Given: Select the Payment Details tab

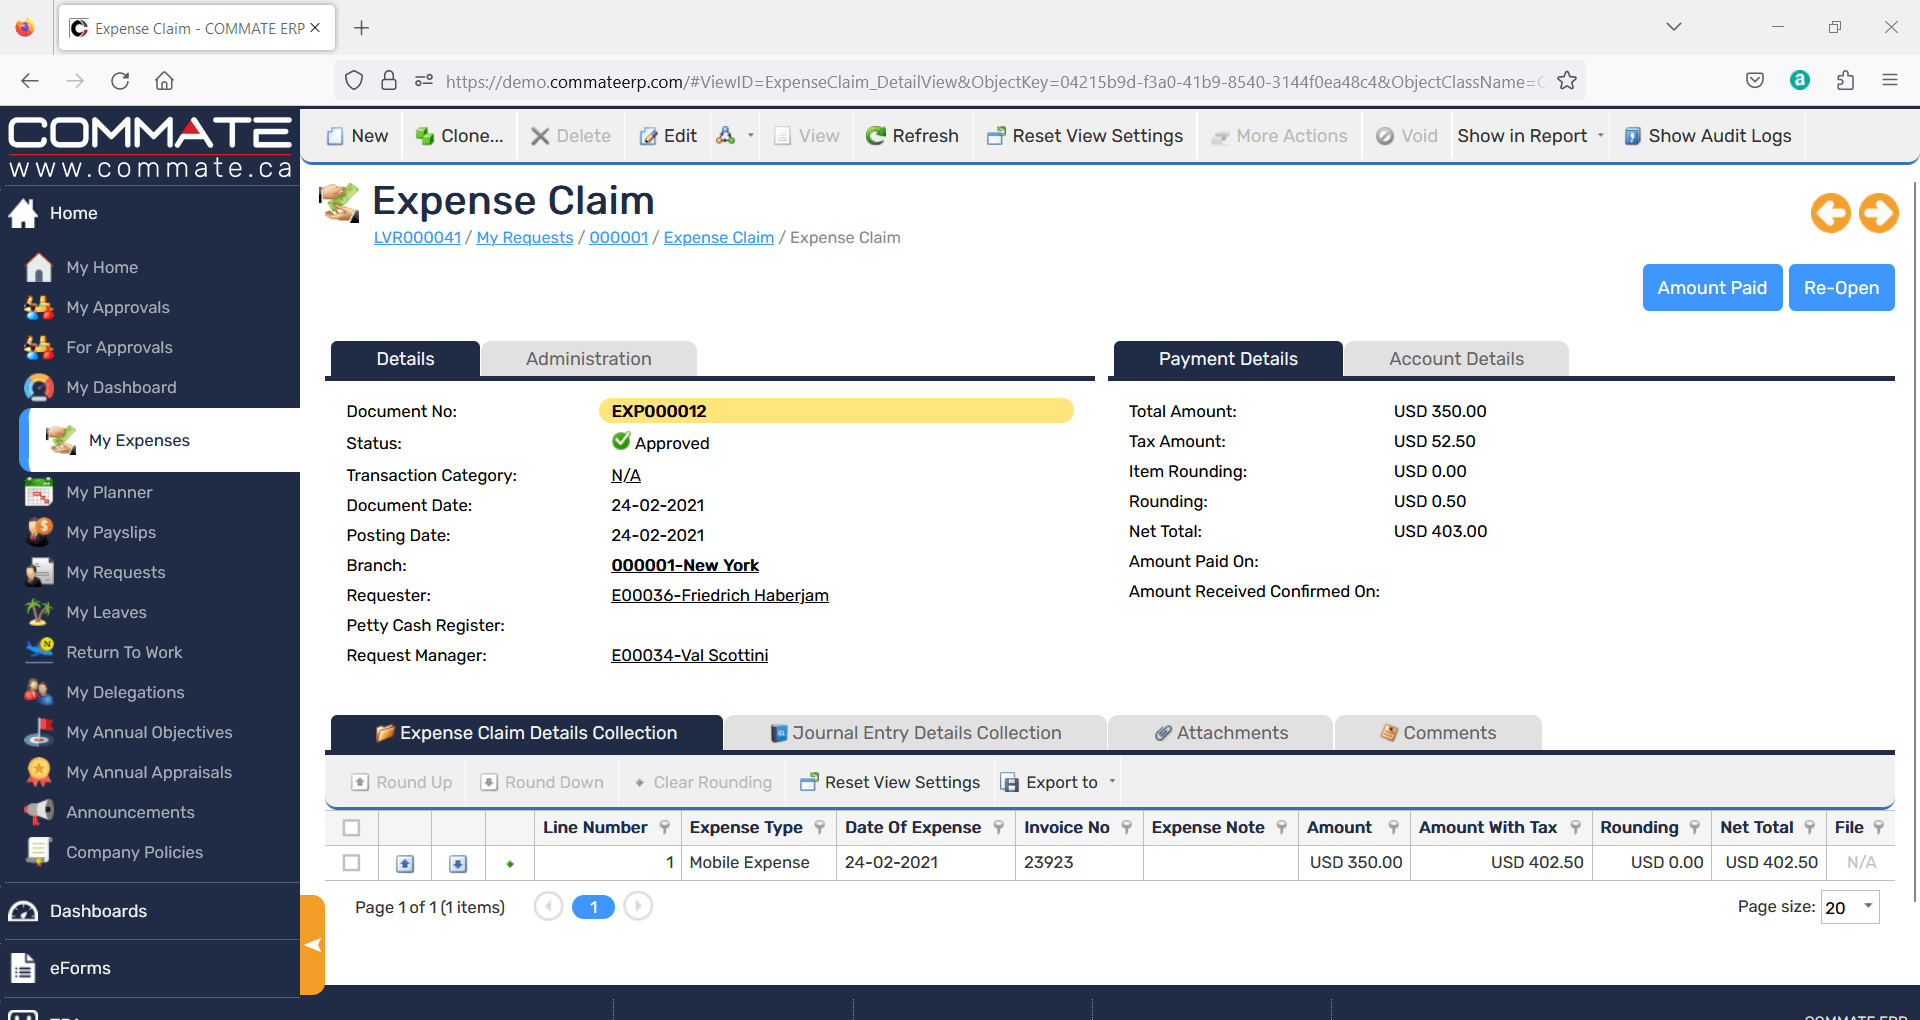Looking at the screenshot, I should (x=1228, y=359).
